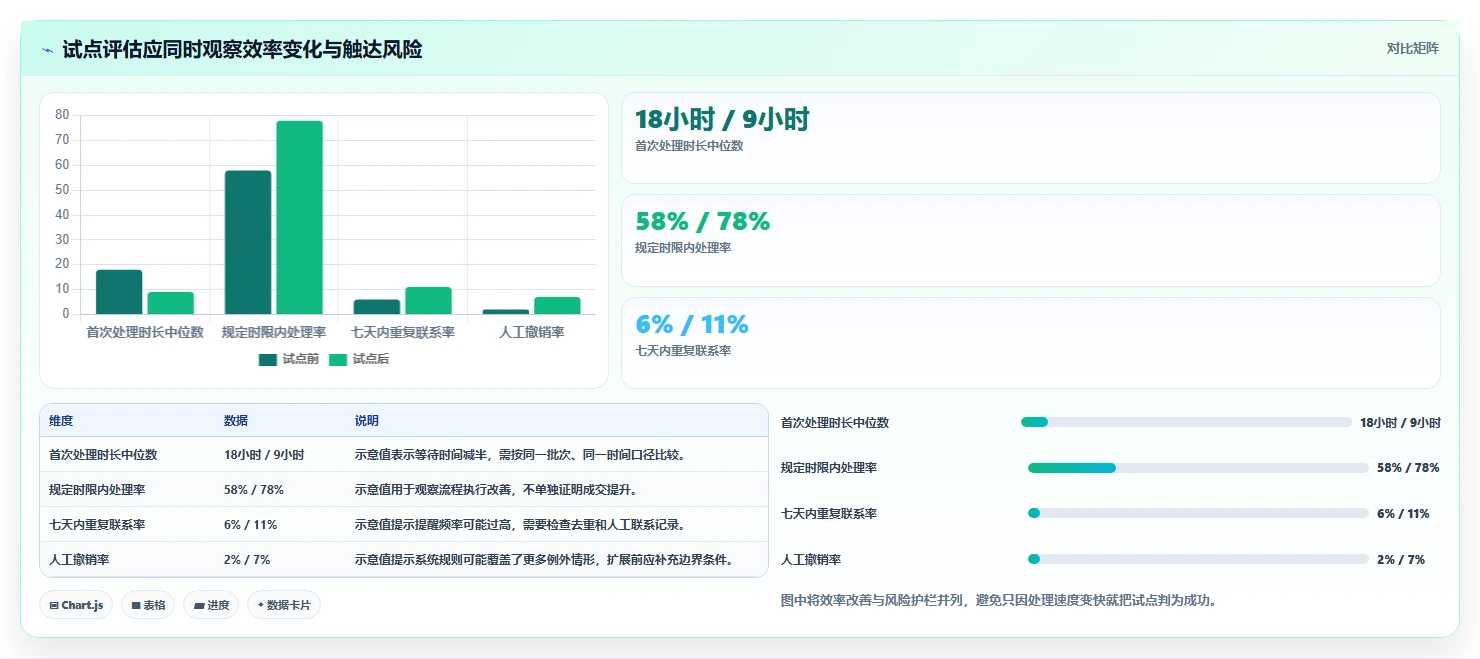This screenshot has height=659, width=1480.
Task: Click the 数据 table column header
Action: pos(236,421)
